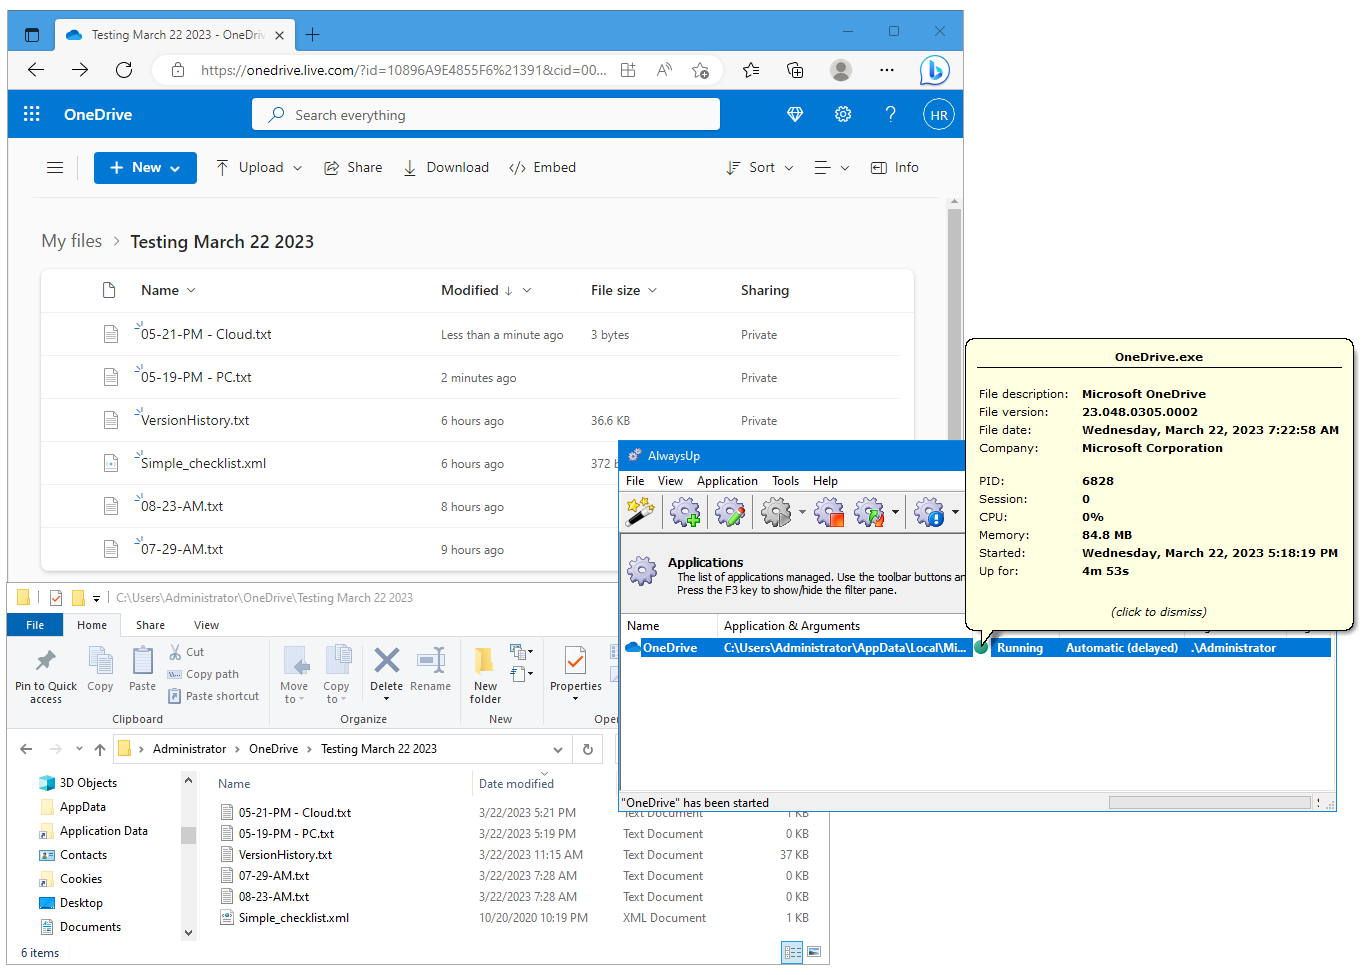
Task: Open OneDrive help question mark
Action: tap(890, 114)
